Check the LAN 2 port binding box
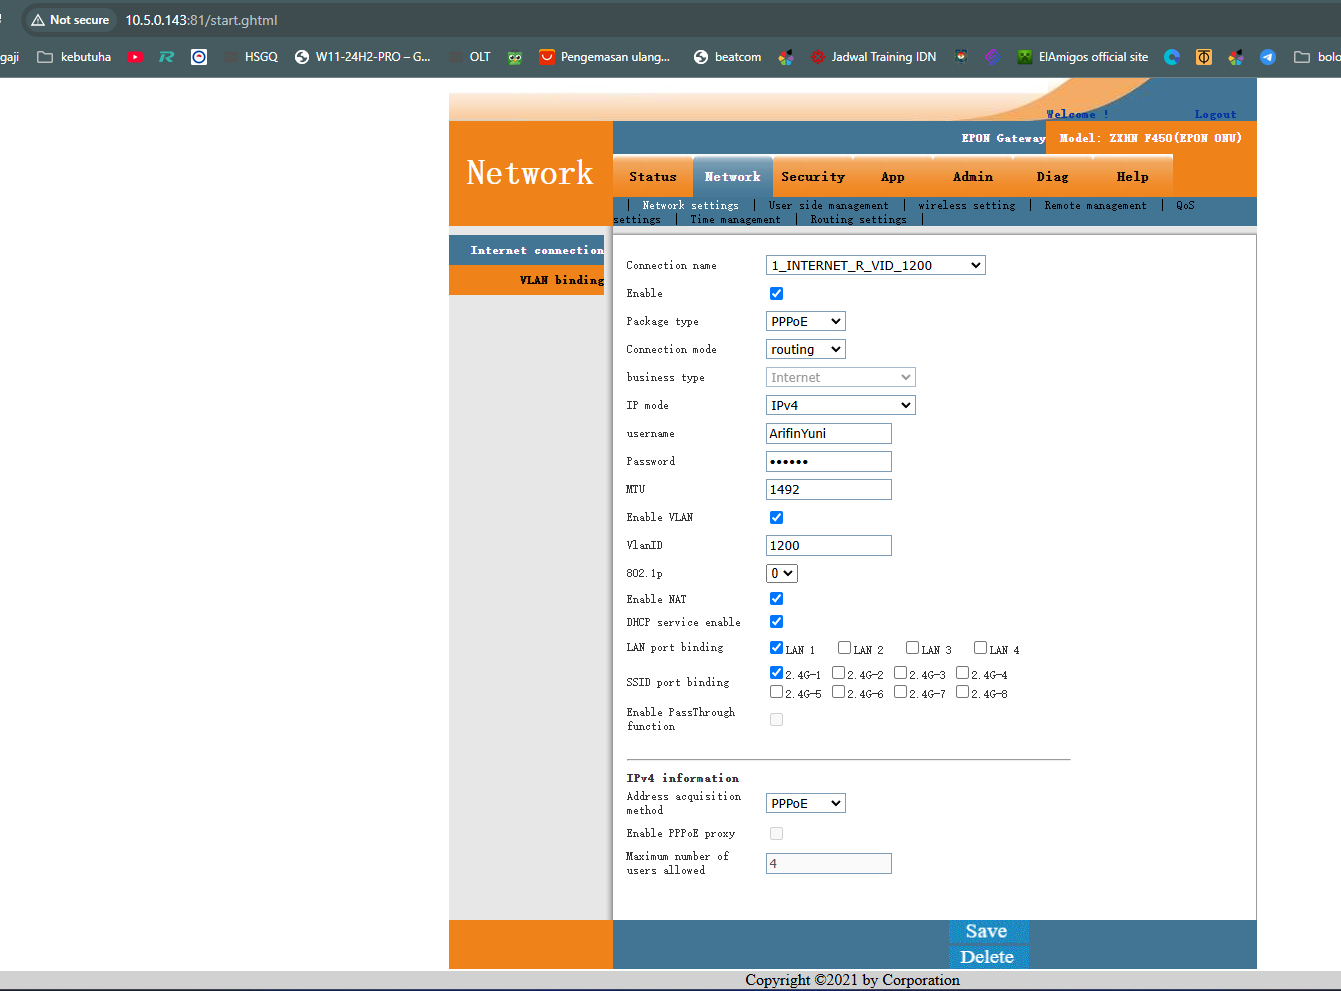The height and width of the screenshot is (991, 1341). [844, 648]
